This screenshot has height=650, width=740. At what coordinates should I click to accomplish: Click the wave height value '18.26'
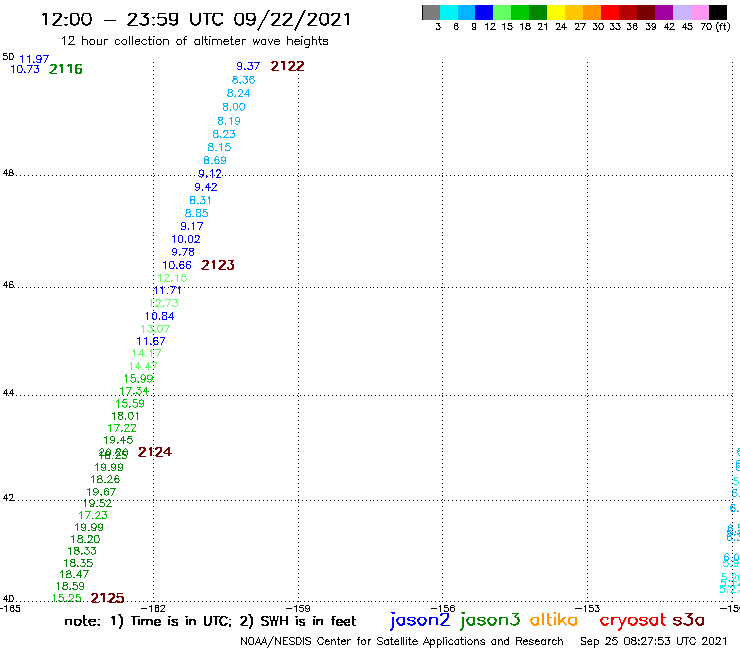105,480
